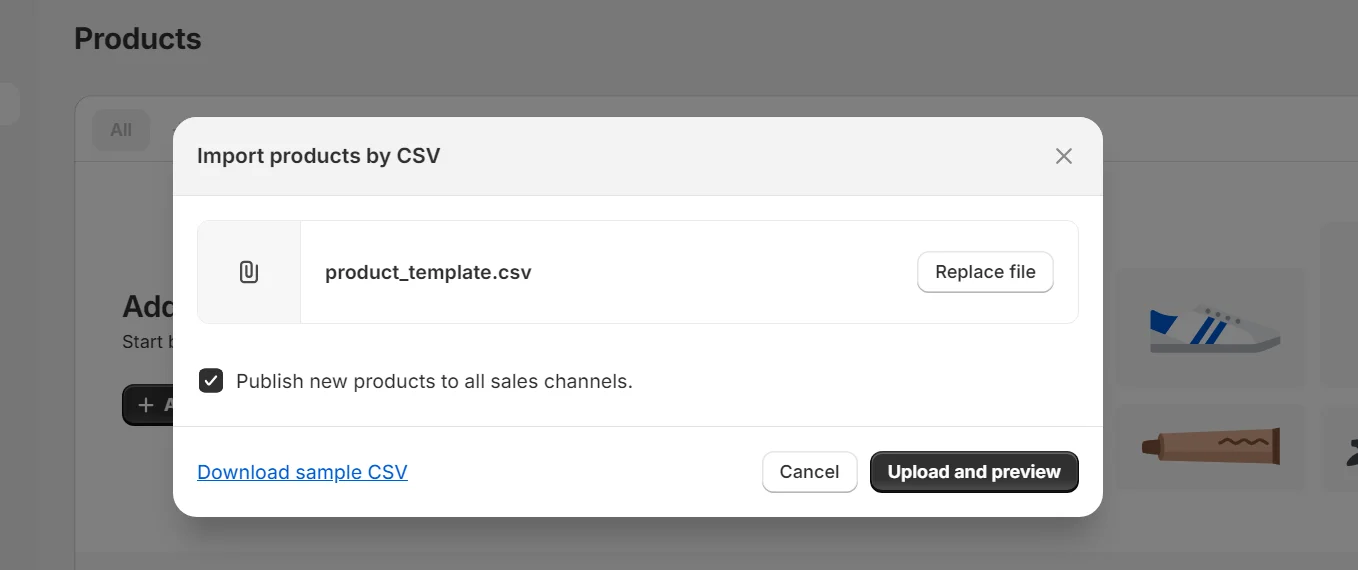1358x570 pixels.
Task: Start the import with Upload and preview
Action: (974, 472)
